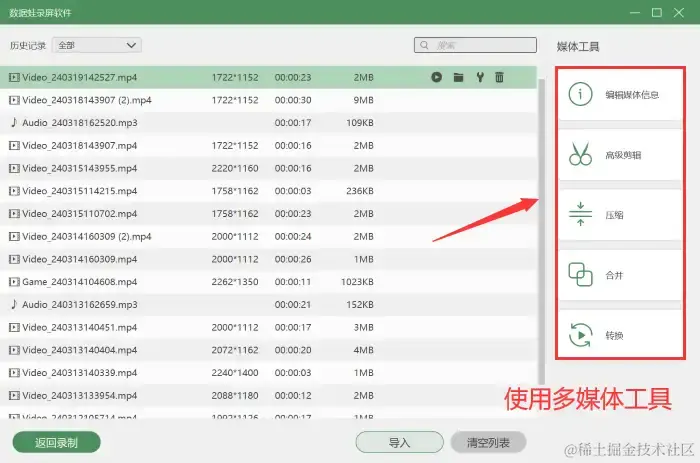The image size is (700, 463).
Task: Click the video icon of Game_240314104608.mp4
Action: 14,282
